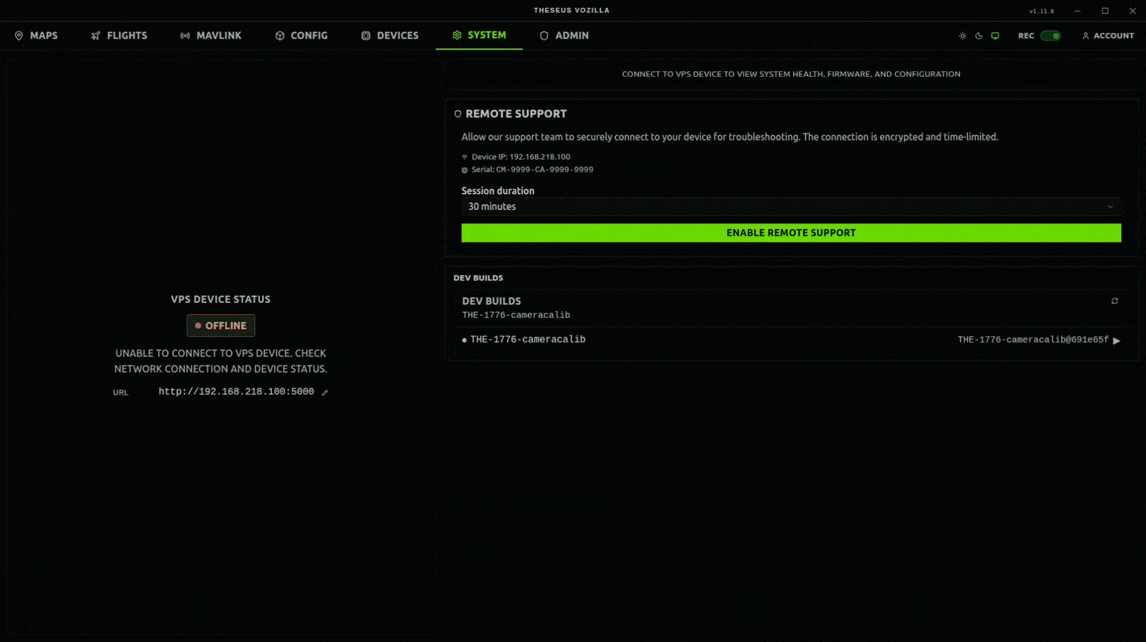Click the chevron in 30 minutes selector
The width and height of the screenshot is (1146, 642).
click(1110, 207)
